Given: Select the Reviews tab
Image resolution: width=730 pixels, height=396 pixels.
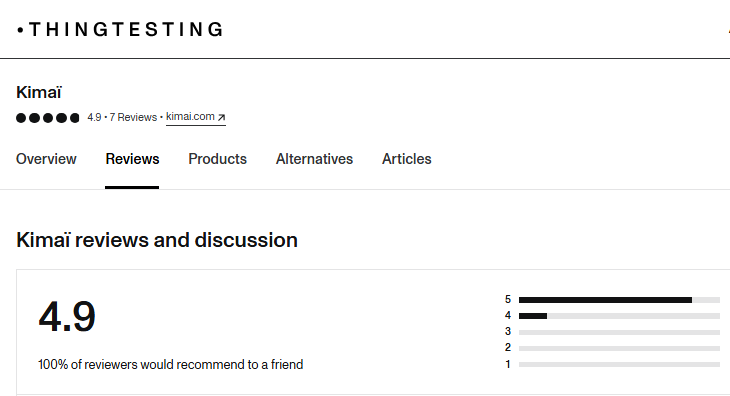Looking at the screenshot, I should click(x=132, y=159).
